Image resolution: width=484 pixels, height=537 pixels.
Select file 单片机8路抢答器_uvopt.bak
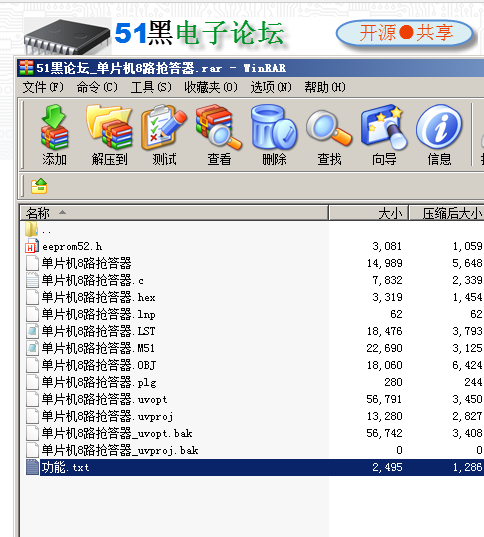coord(117,433)
